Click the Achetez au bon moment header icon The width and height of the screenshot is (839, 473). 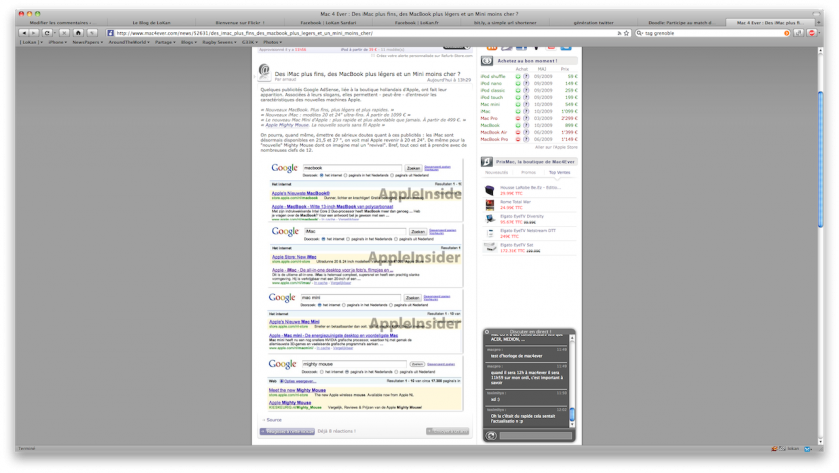[487, 61]
